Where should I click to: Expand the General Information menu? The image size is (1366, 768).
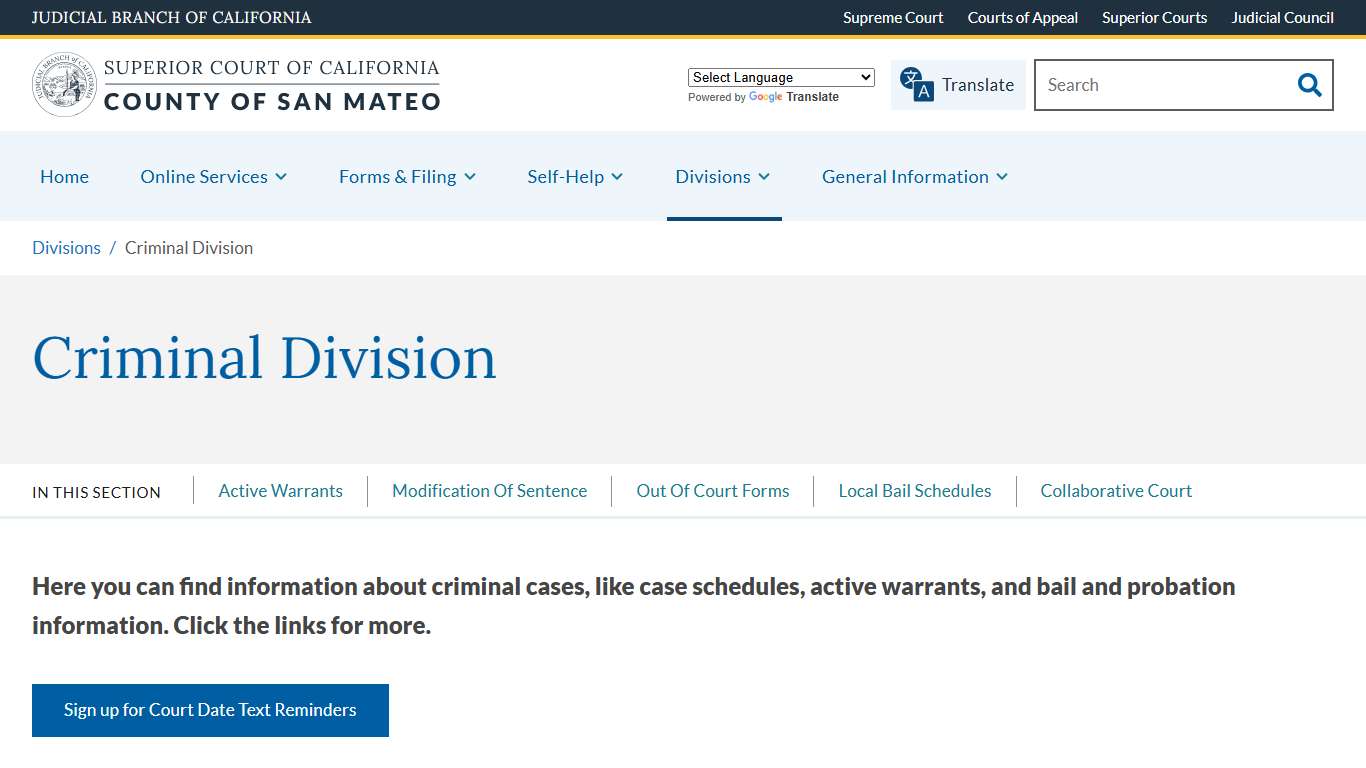point(913,176)
